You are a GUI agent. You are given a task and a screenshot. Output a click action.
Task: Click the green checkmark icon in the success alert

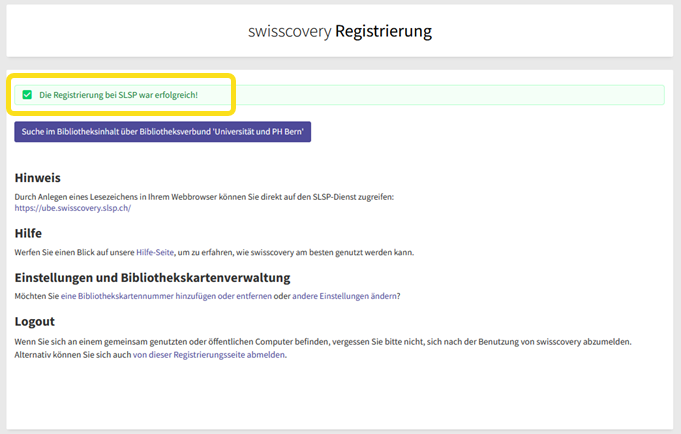pos(27,95)
